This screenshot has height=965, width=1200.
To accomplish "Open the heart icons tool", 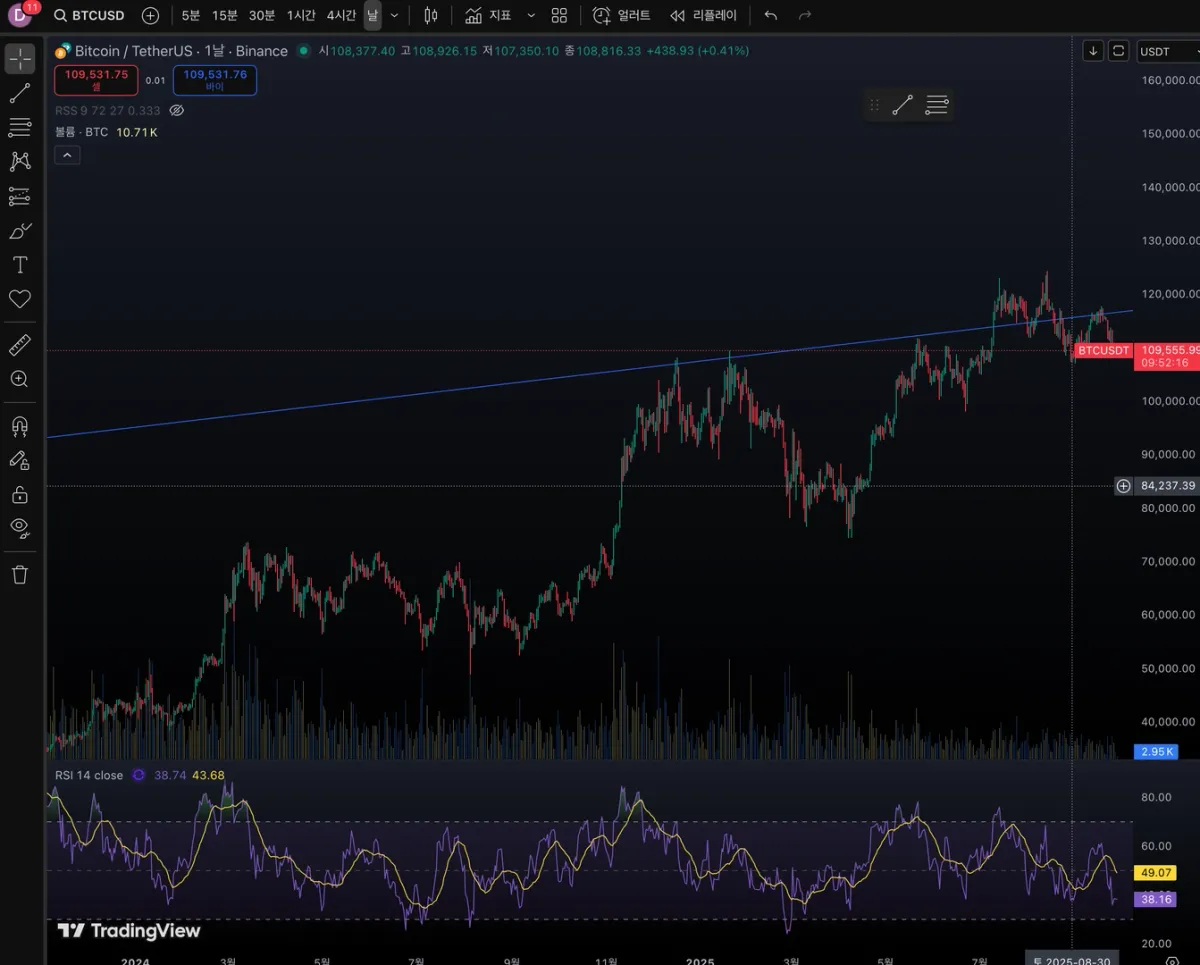I will point(19,299).
